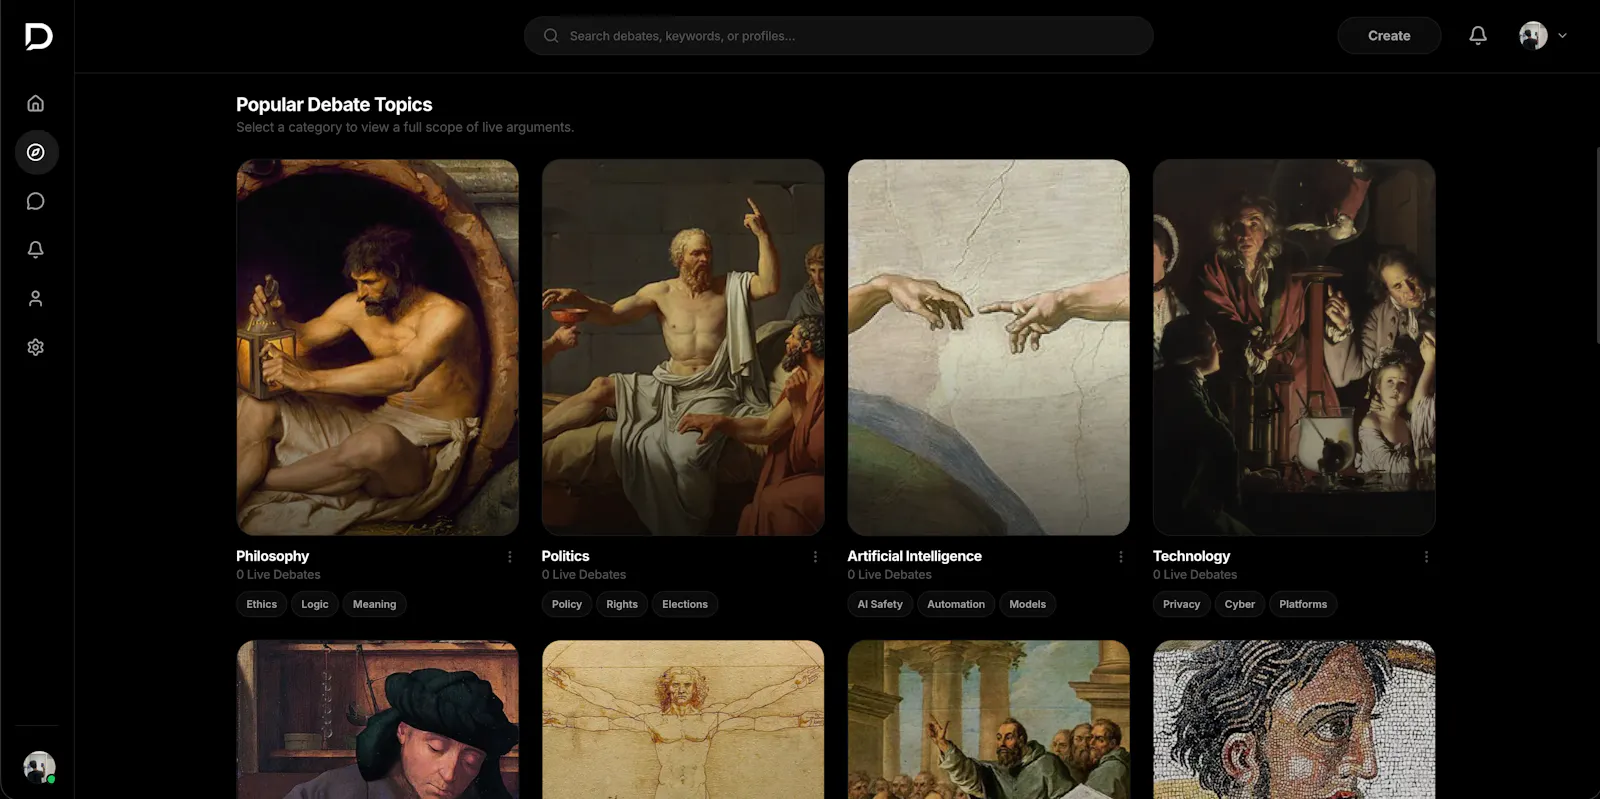This screenshot has width=1600, height=799.
Task: Open the Philosophy topic painting thumbnail
Action: click(x=377, y=347)
